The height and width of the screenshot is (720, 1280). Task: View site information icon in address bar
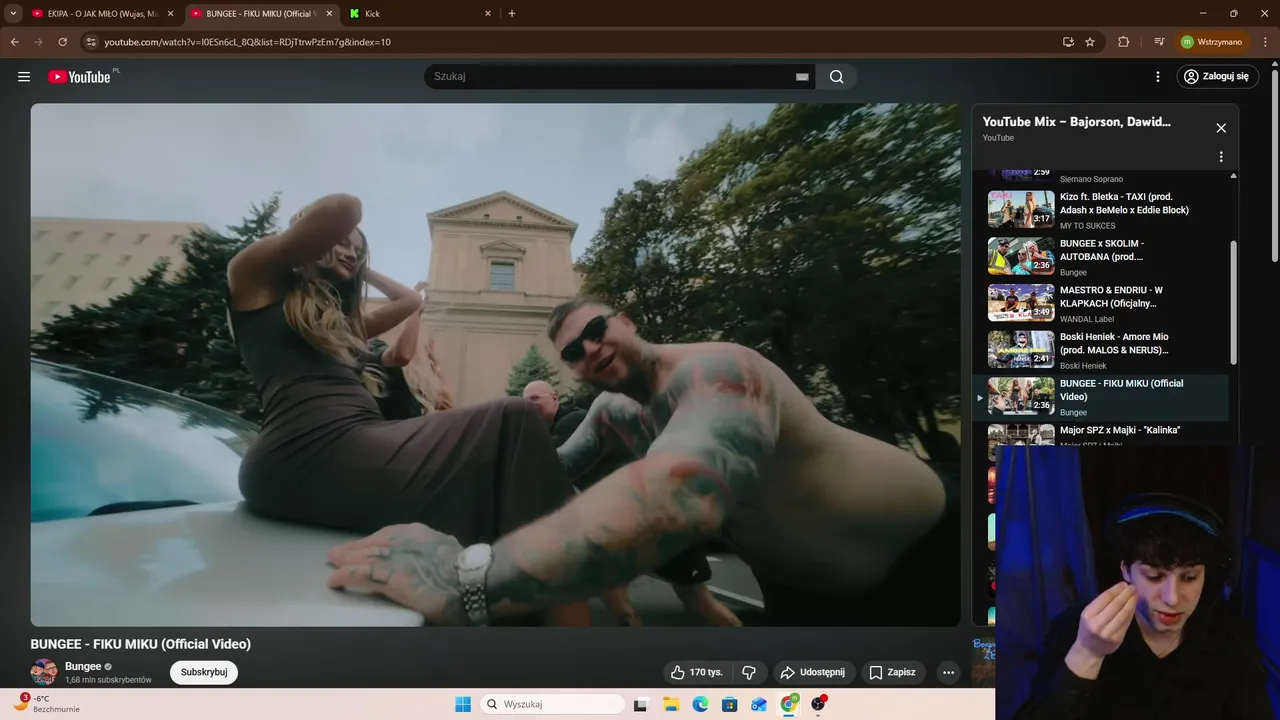point(91,42)
